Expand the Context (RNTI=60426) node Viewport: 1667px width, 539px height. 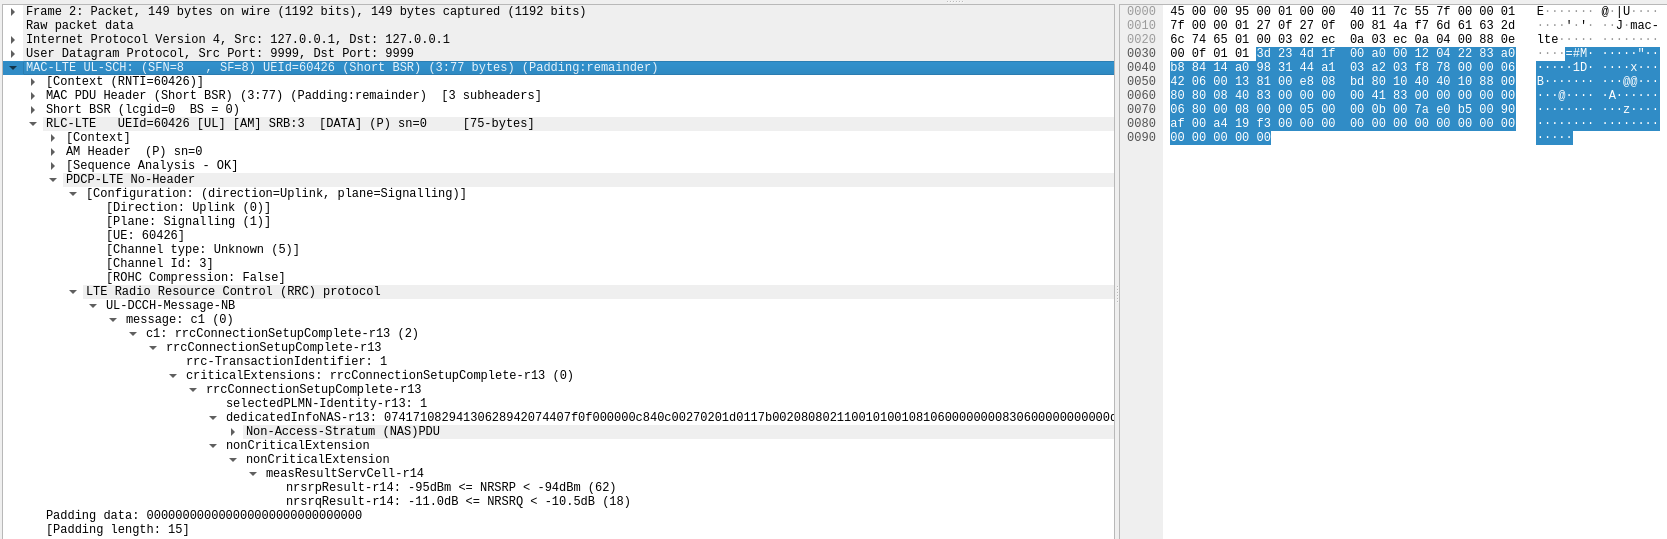(33, 82)
